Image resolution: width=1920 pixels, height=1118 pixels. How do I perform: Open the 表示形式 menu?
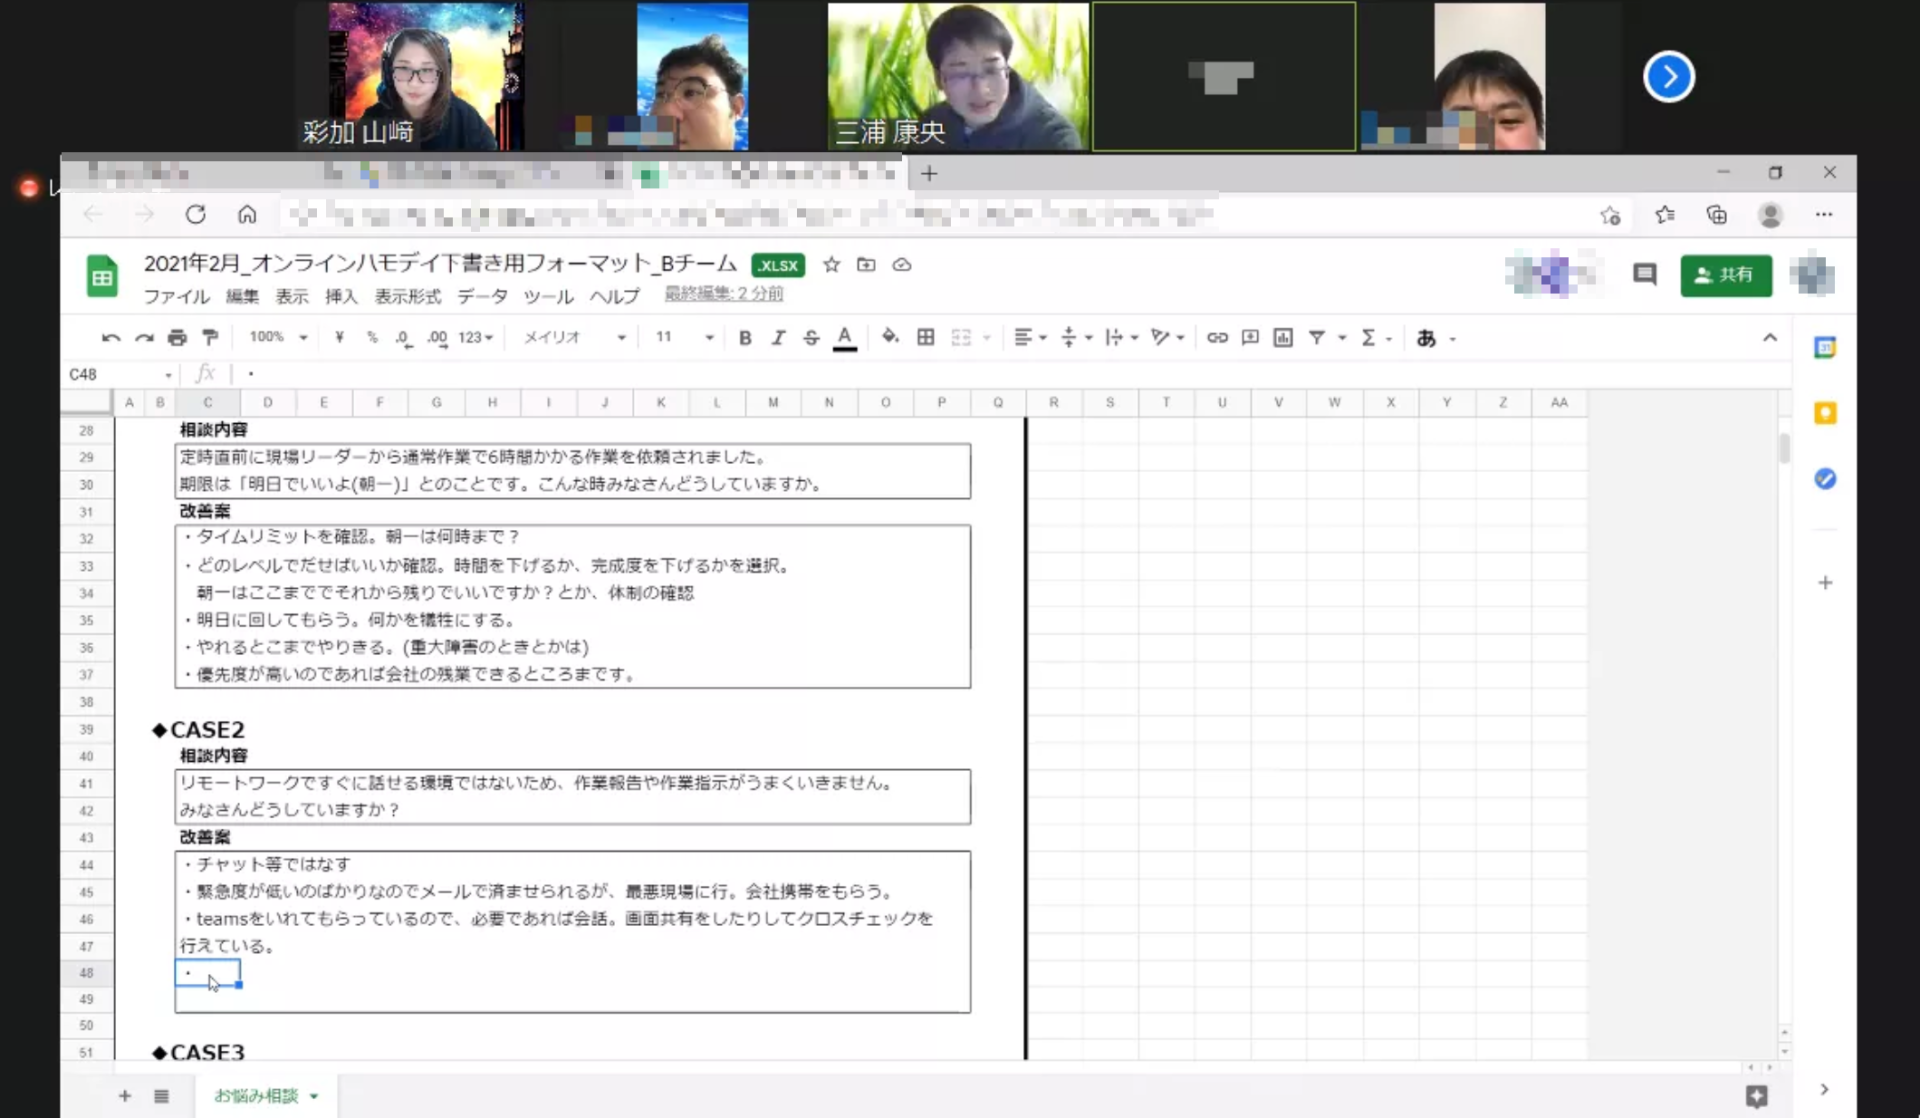coord(408,296)
